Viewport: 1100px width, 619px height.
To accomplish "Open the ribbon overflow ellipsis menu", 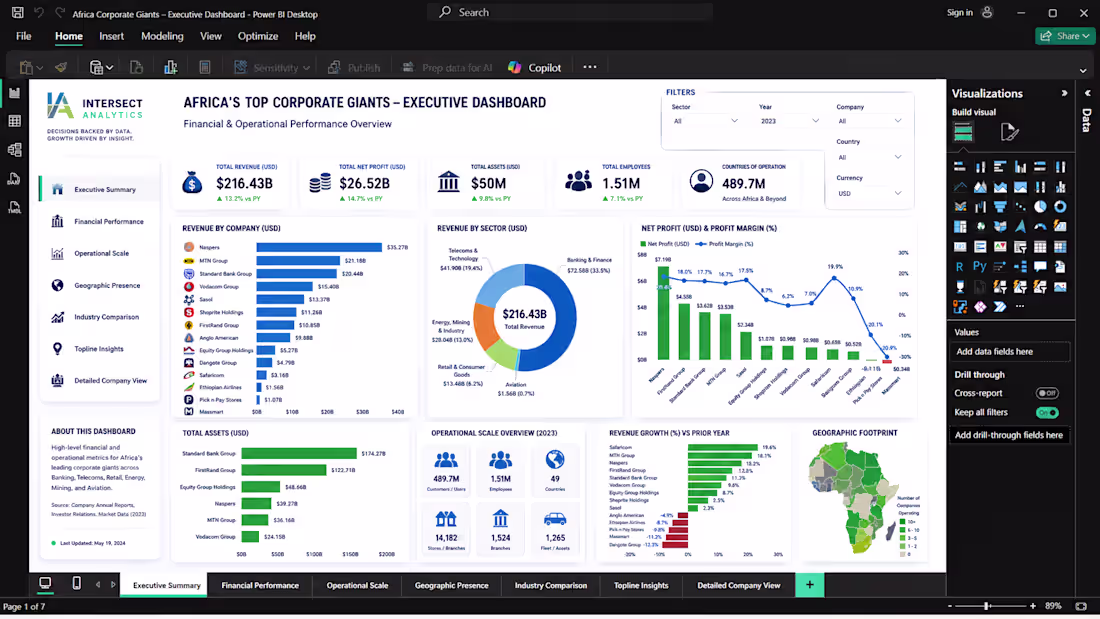I will pos(589,67).
